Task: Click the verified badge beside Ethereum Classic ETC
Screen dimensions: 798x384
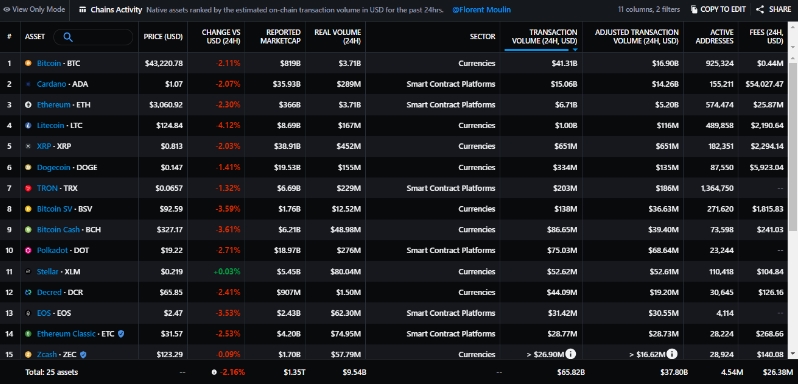Action: click(x=121, y=334)
